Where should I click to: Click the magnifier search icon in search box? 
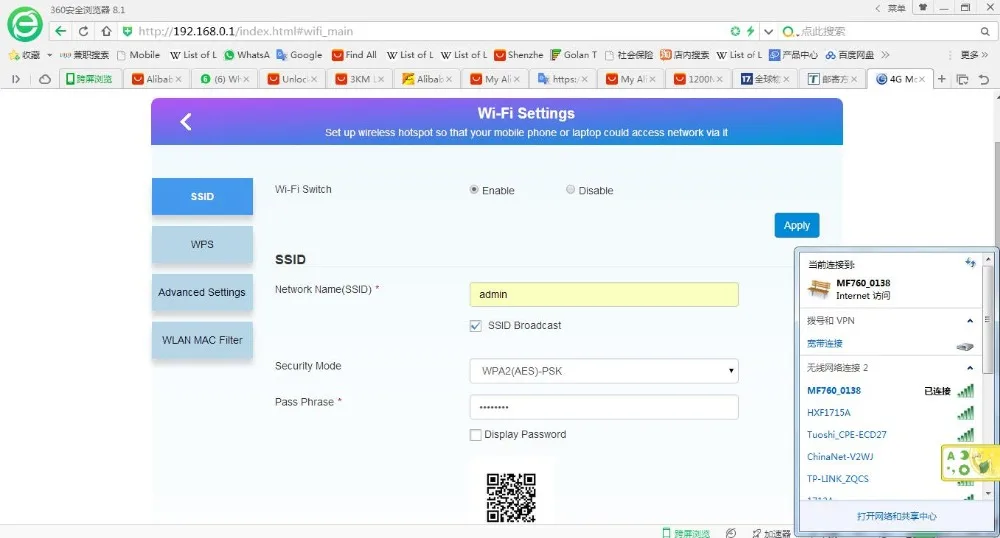coord(985,31)
